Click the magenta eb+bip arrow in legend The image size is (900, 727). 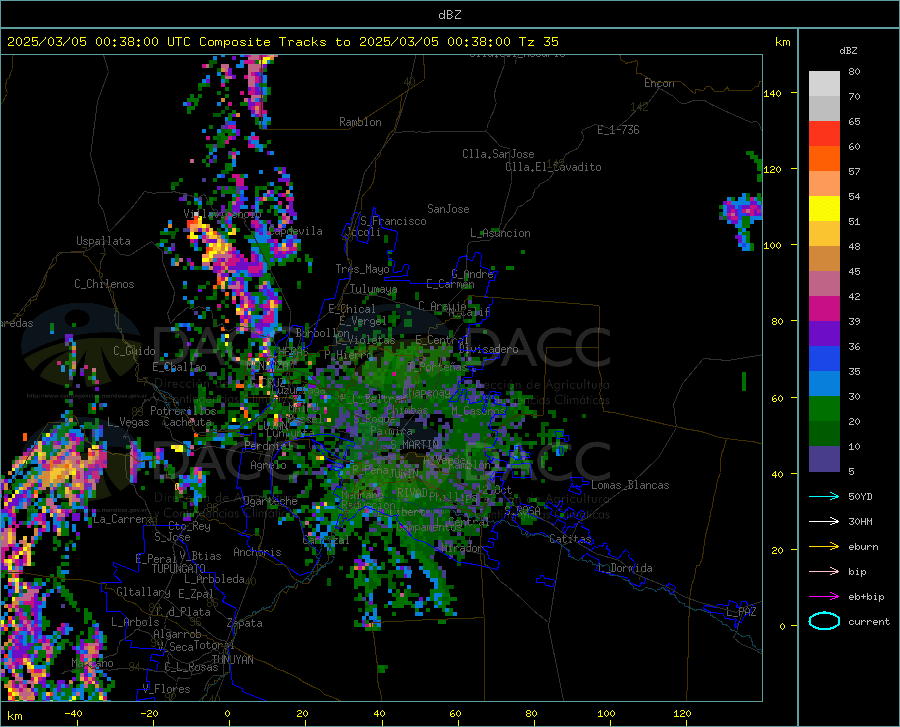click(x=824, y=597)
